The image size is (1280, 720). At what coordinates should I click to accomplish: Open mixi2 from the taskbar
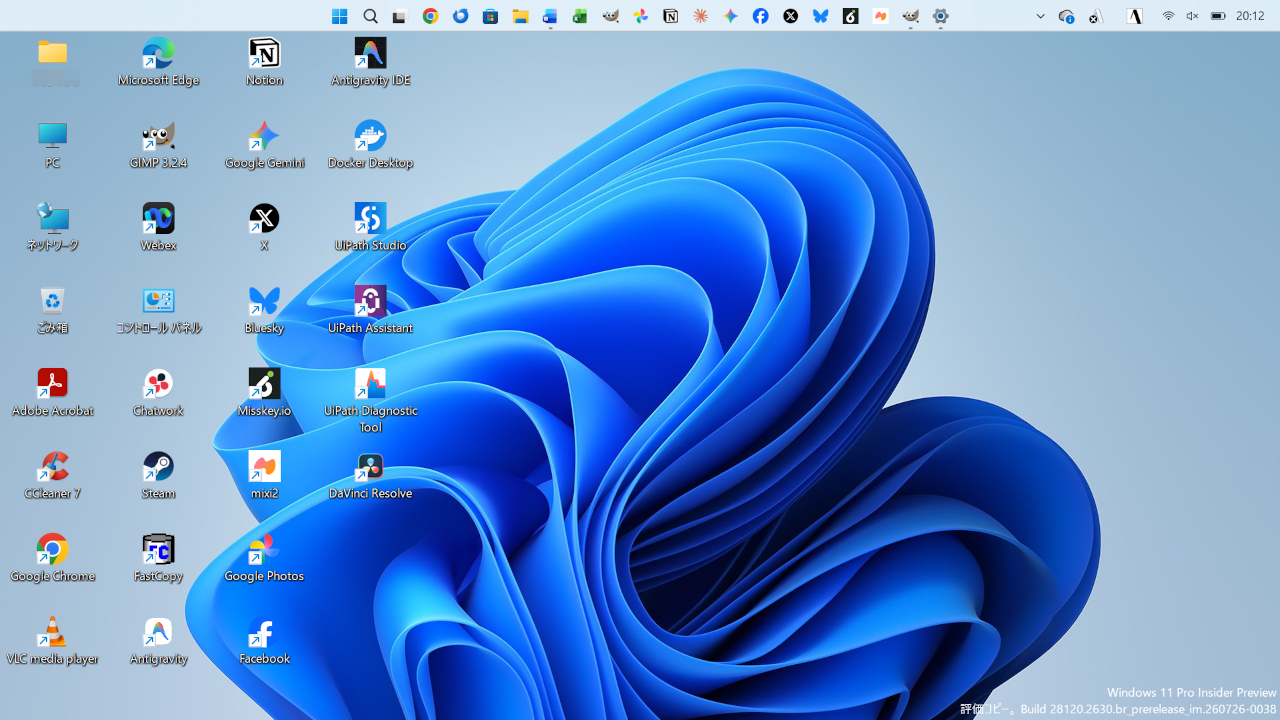(x=880, y=16)
